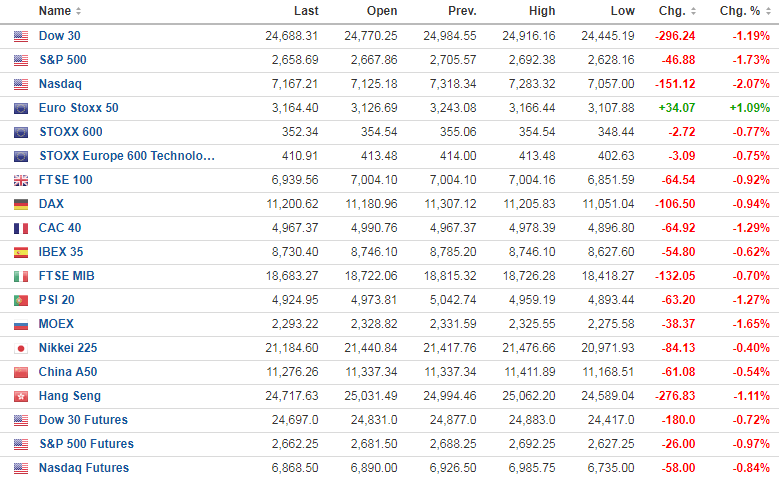
Task: Open the FTSE MIB link
Action: click(x=66, y=276)
